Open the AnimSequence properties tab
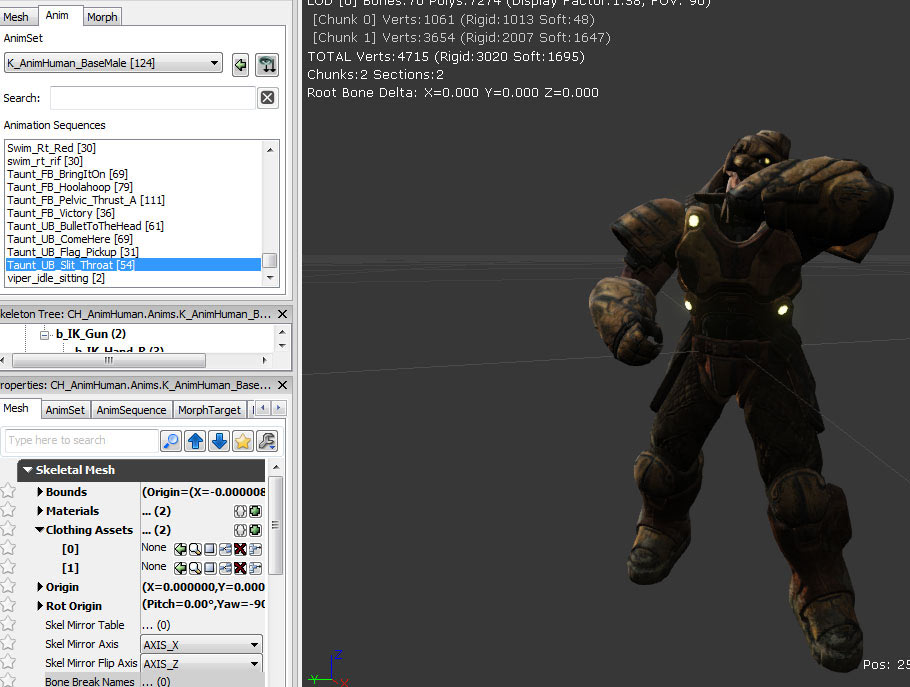910x687 pixels. 131,410
